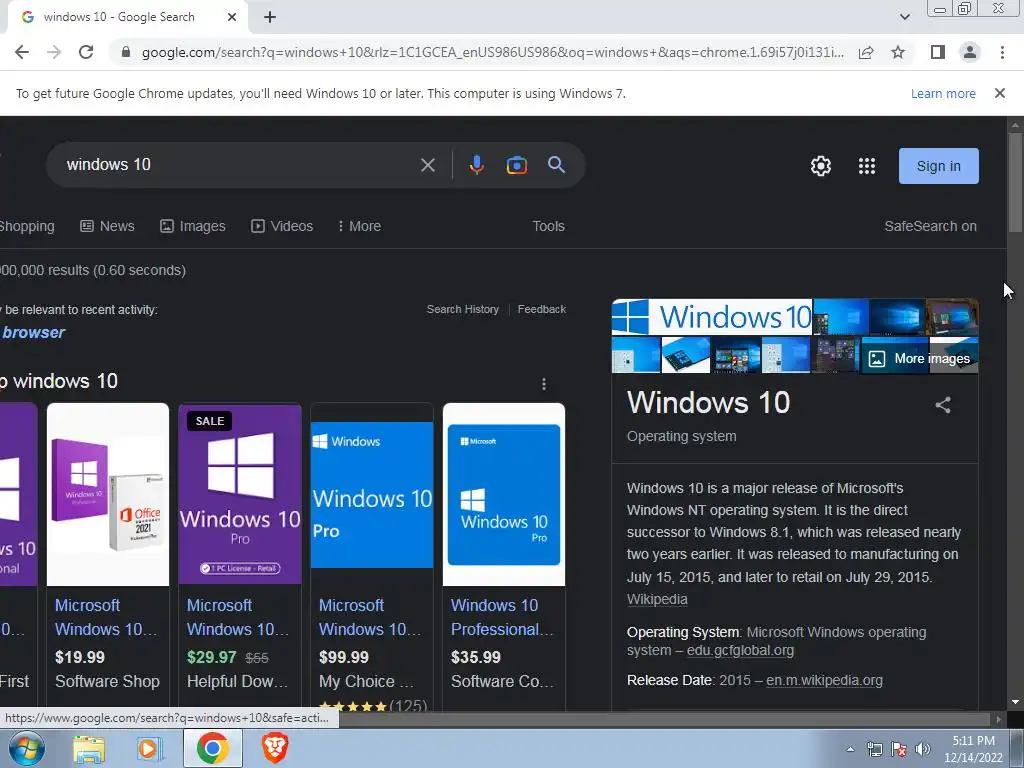Screen dimensions: 1024x768
Task: Launch the media player taskbar icon
Action: (149, 749)
